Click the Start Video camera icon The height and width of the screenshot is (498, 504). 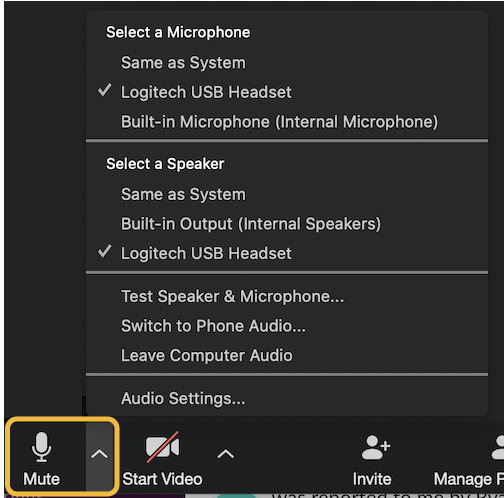(163, 447)
